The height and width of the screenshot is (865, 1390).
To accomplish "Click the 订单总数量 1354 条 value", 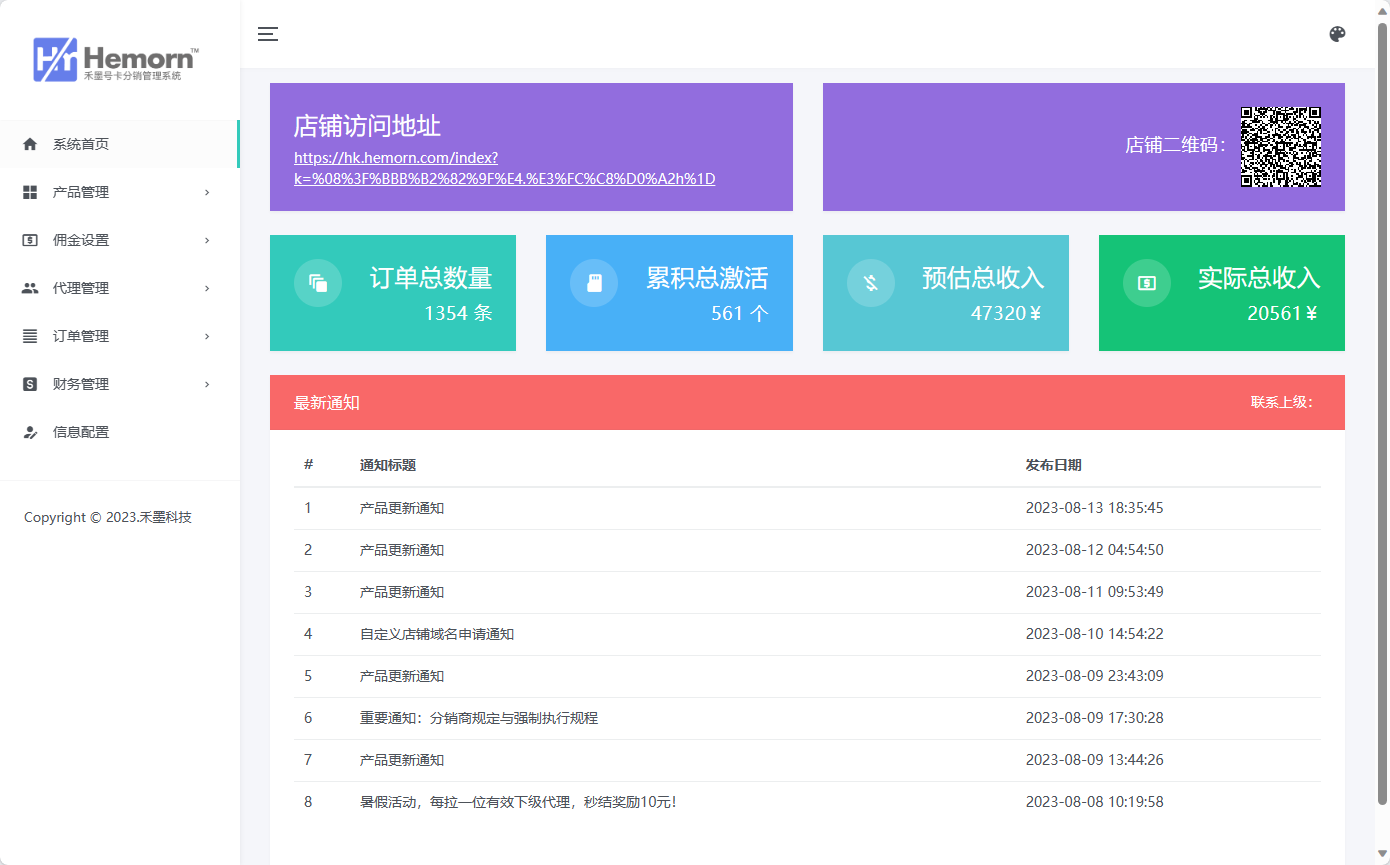I will coord(458,313).
